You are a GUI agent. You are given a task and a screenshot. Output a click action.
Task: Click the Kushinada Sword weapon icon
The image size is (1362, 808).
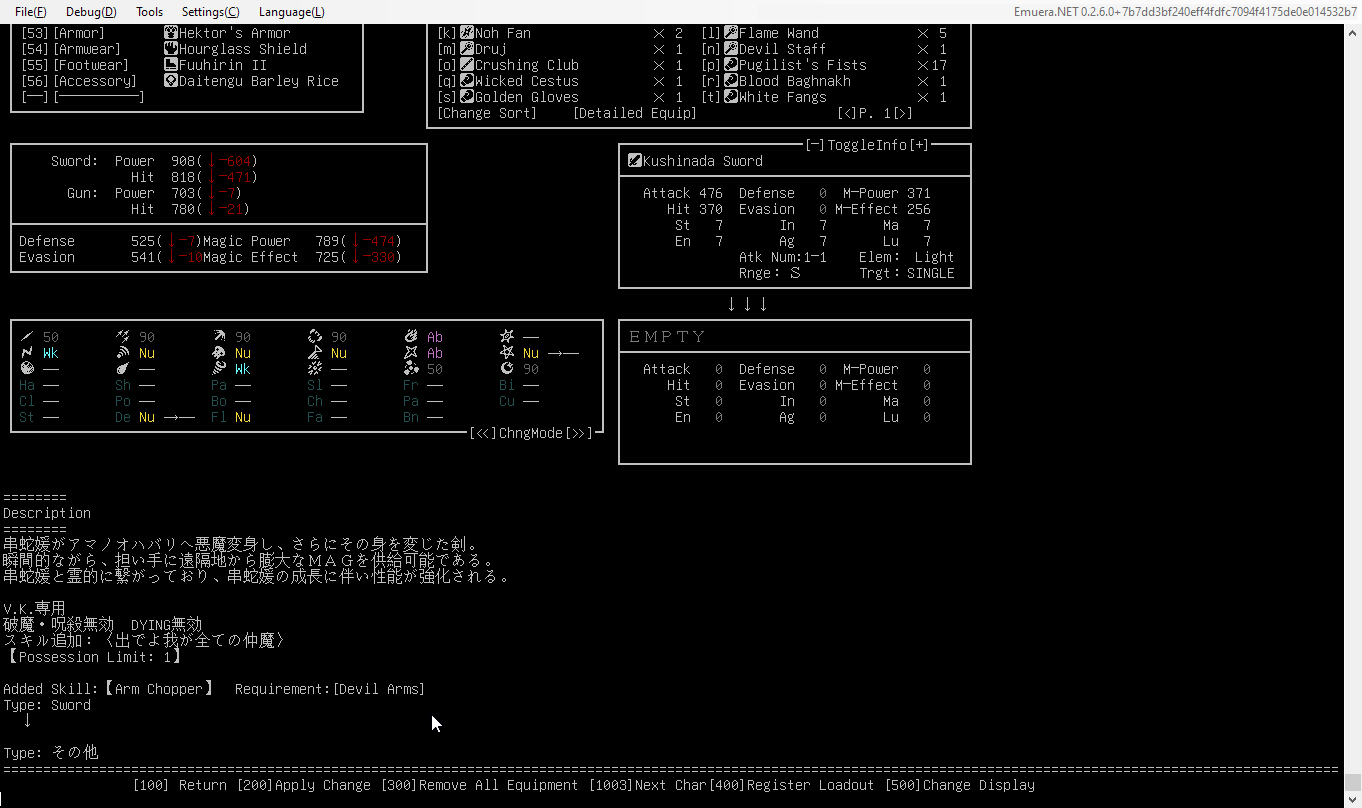click(634, 161)
